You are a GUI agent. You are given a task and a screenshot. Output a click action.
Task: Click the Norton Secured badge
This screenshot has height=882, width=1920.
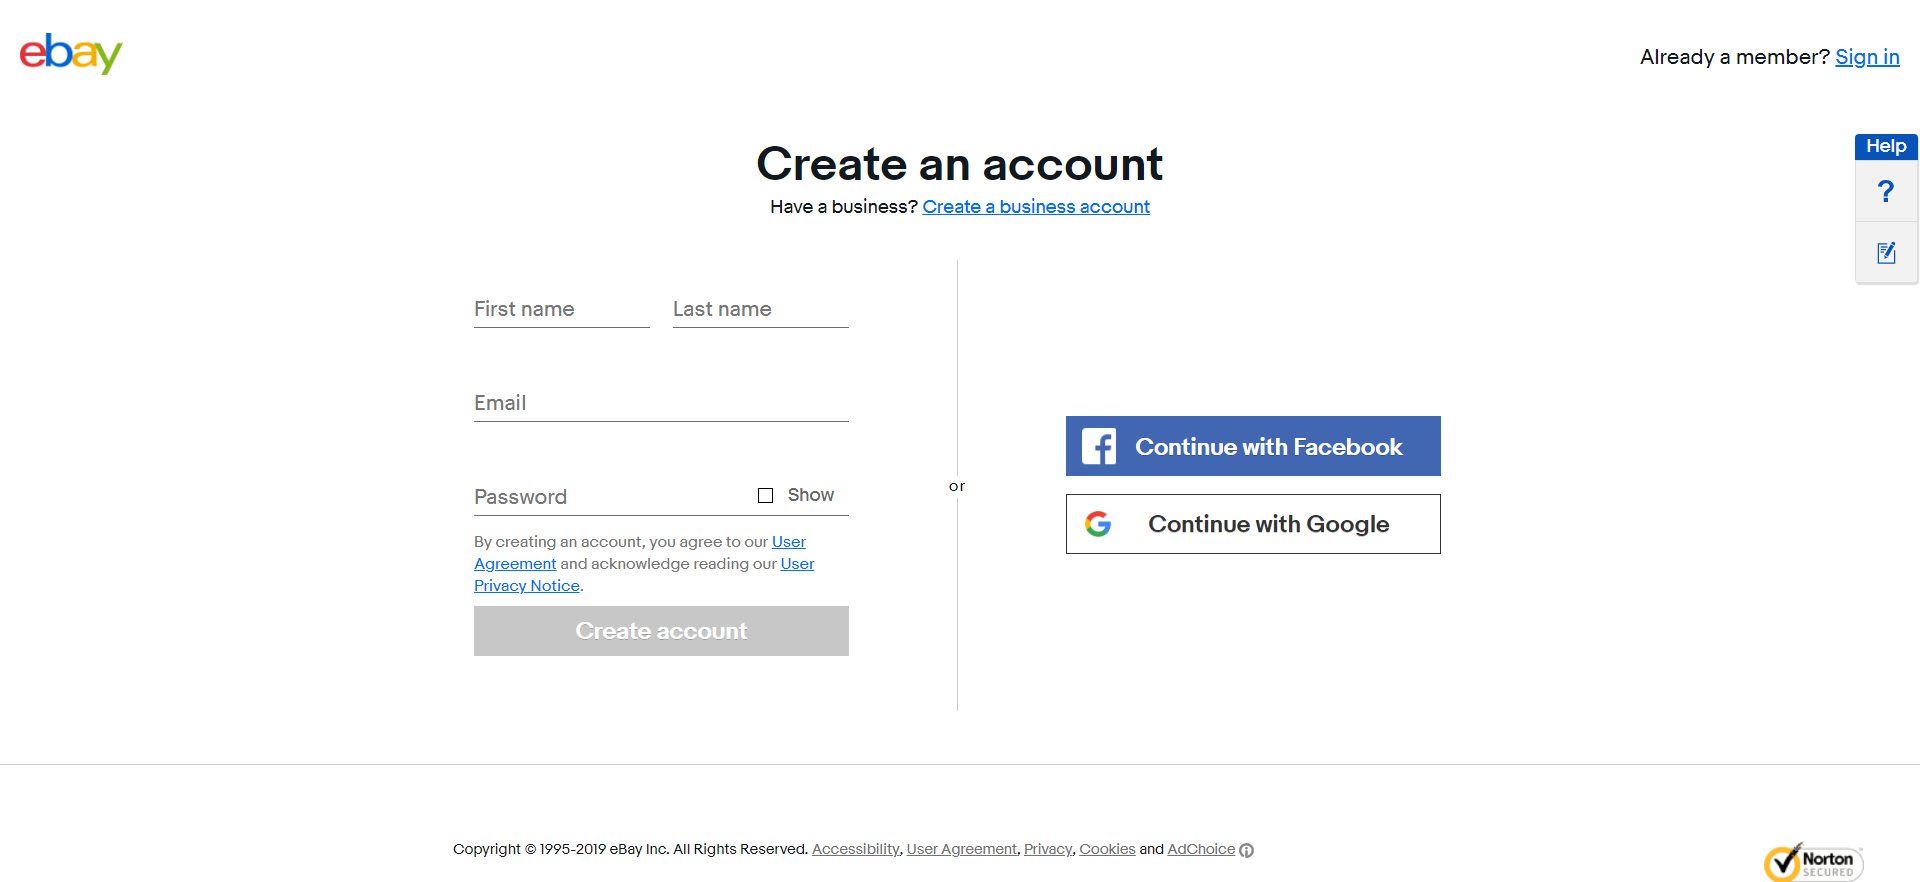tap(1813, 862)
